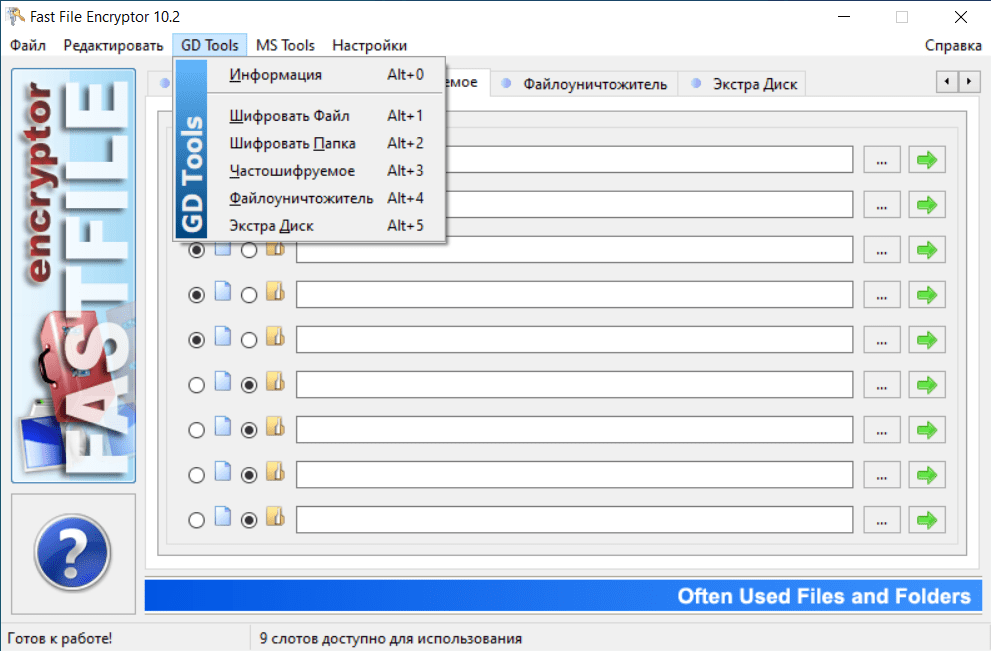This screenshot has height=651, width=991.
Task: Browse with the '...' button of the third slot
Action: [x=882, y=250]
